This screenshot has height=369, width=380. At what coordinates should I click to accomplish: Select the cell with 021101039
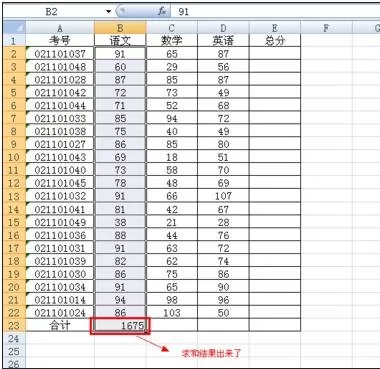click(x=60, y=261)
